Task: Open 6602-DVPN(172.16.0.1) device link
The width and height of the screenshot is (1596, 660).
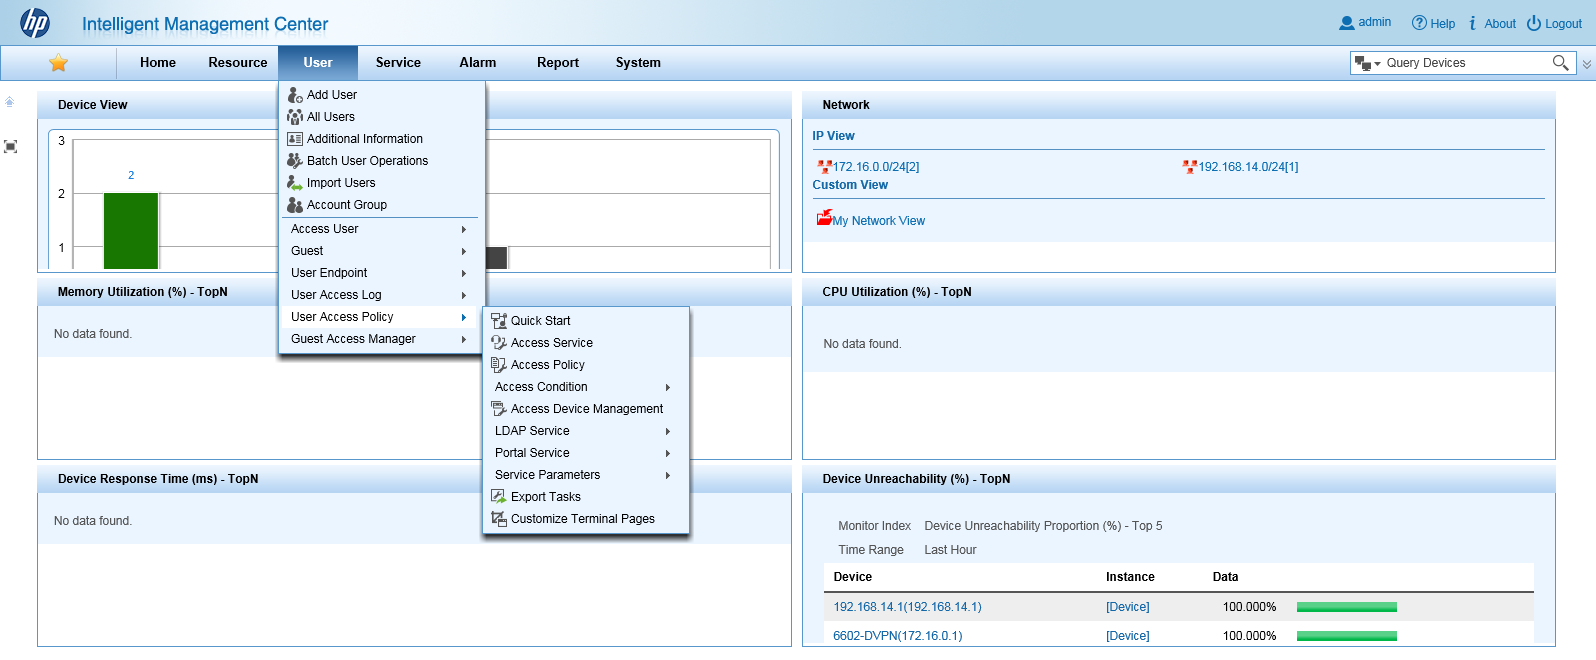Action: coord(898,636)
